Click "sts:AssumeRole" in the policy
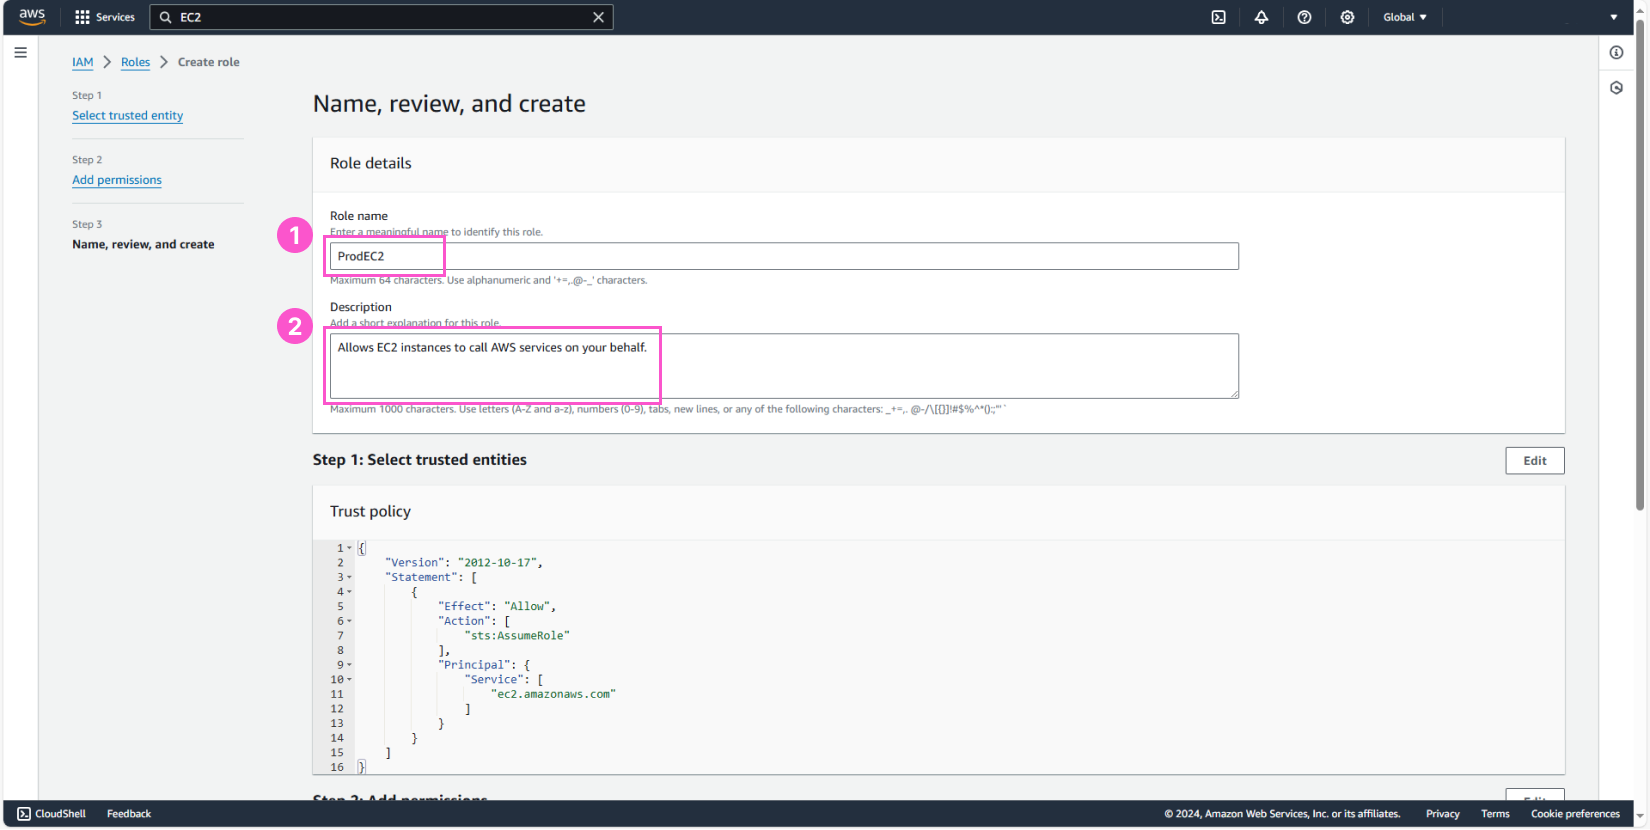This screenshot has height=830, width=1650. click(x=517, y=636)
